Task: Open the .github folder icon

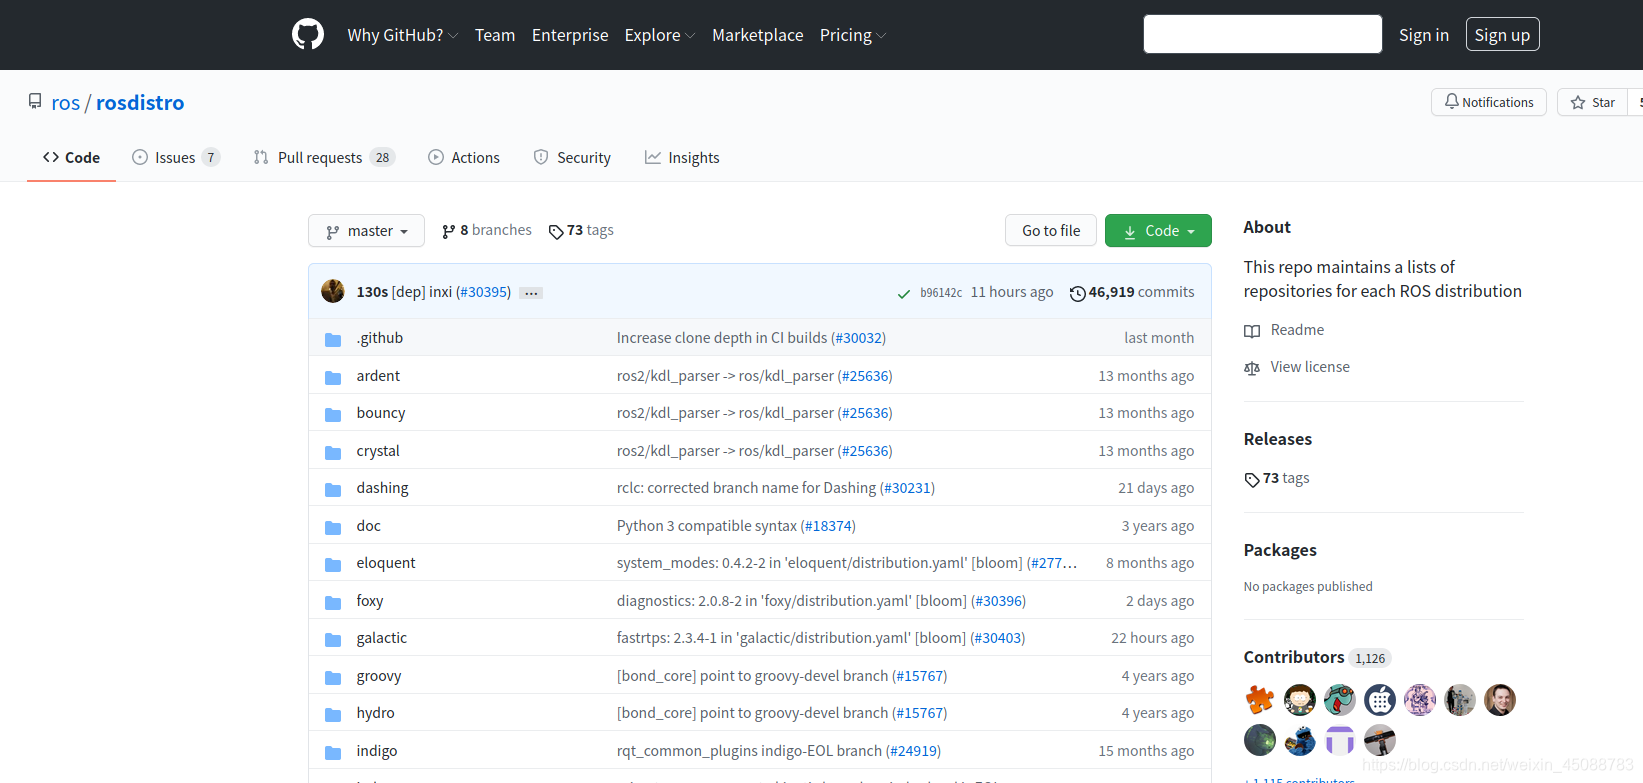Action: coord(333,339)
